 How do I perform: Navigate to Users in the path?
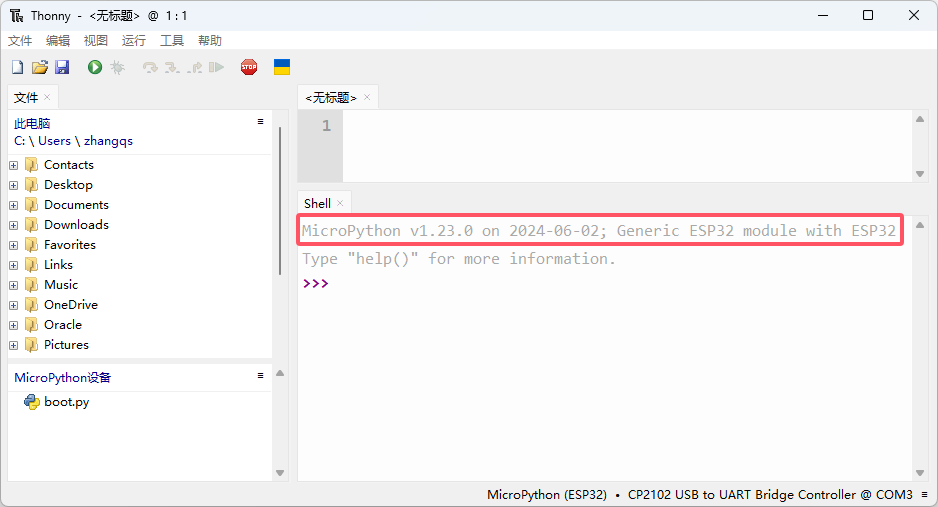pos(54,141)
